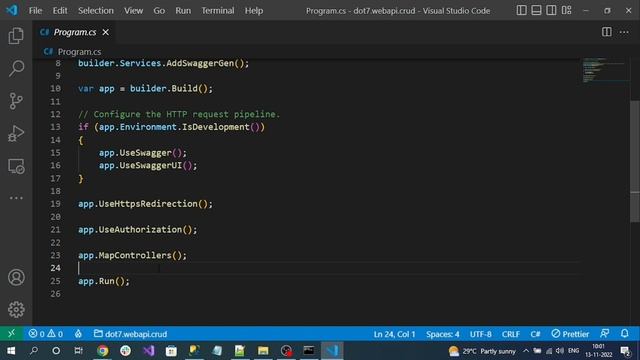The width and height of the screenshot is (640, 360).
Task: Click on app.MapControllers(); code line
Action: point(132,255)
